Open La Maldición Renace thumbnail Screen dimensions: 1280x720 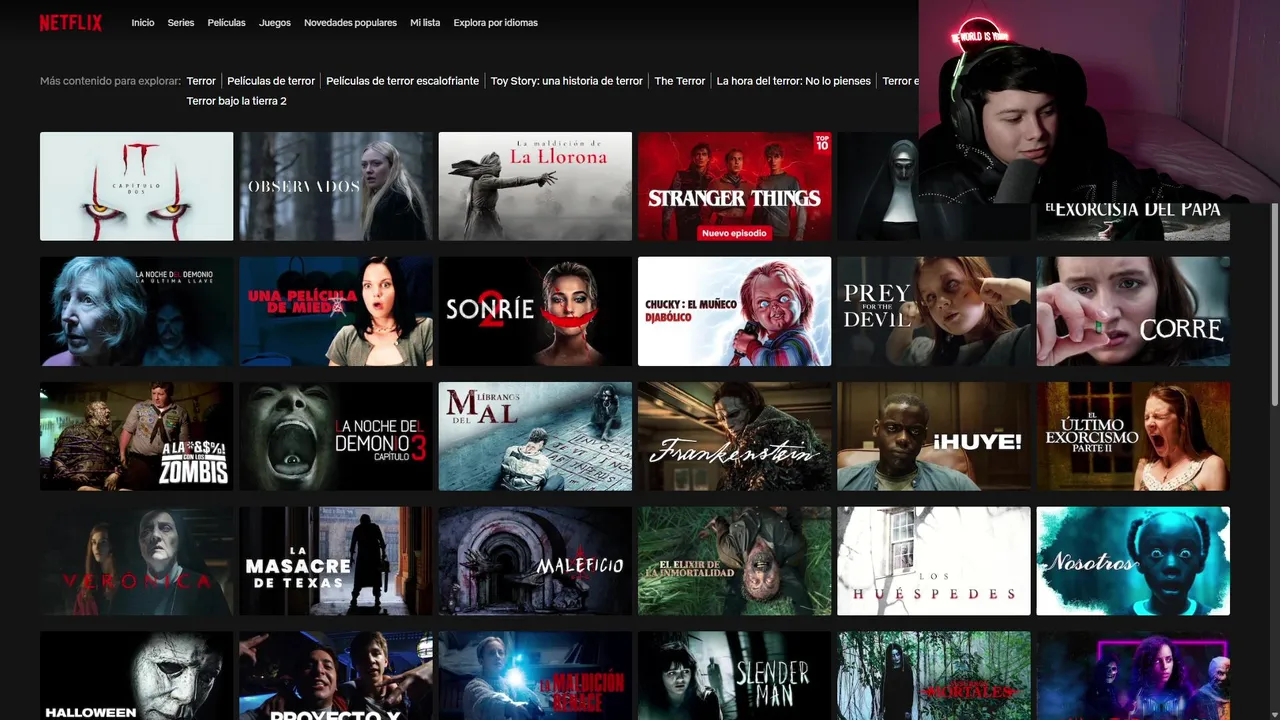pos(535,676)
